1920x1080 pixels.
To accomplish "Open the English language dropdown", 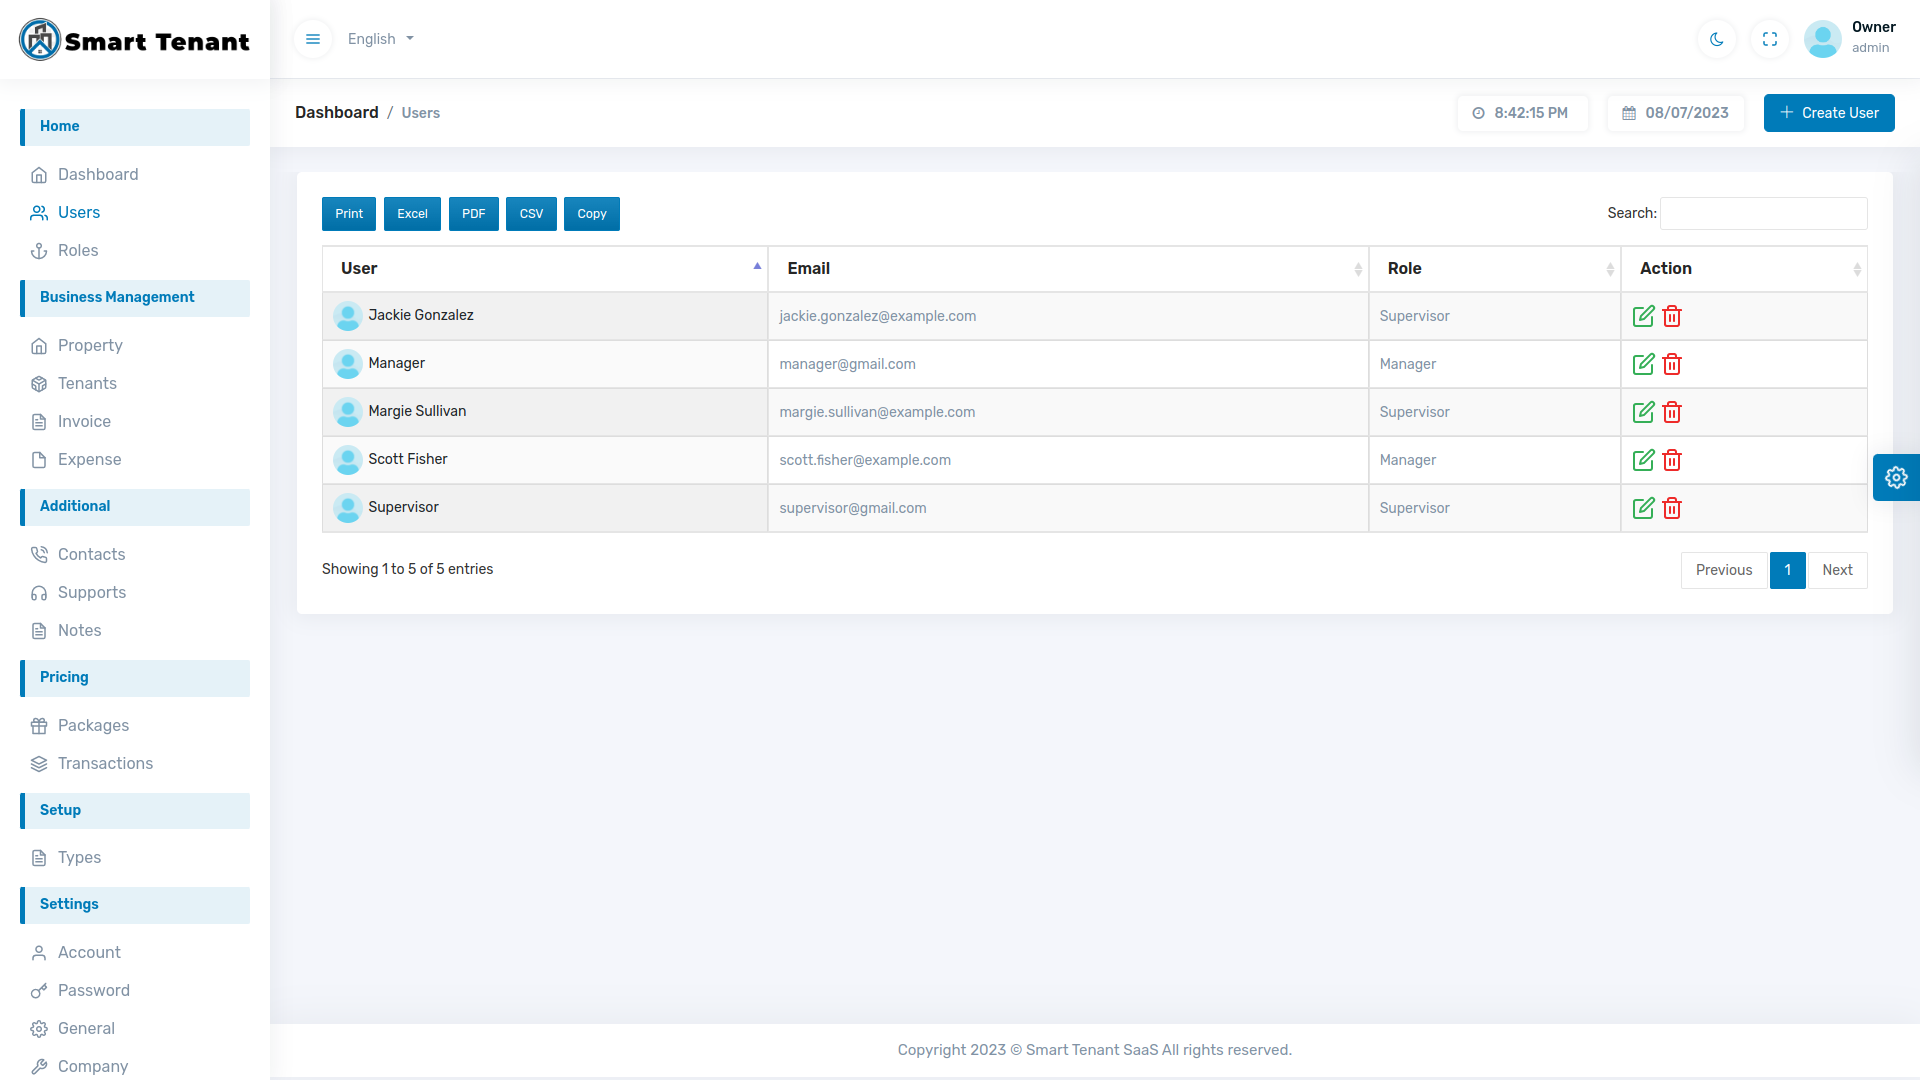I will (x=380, y=39).
